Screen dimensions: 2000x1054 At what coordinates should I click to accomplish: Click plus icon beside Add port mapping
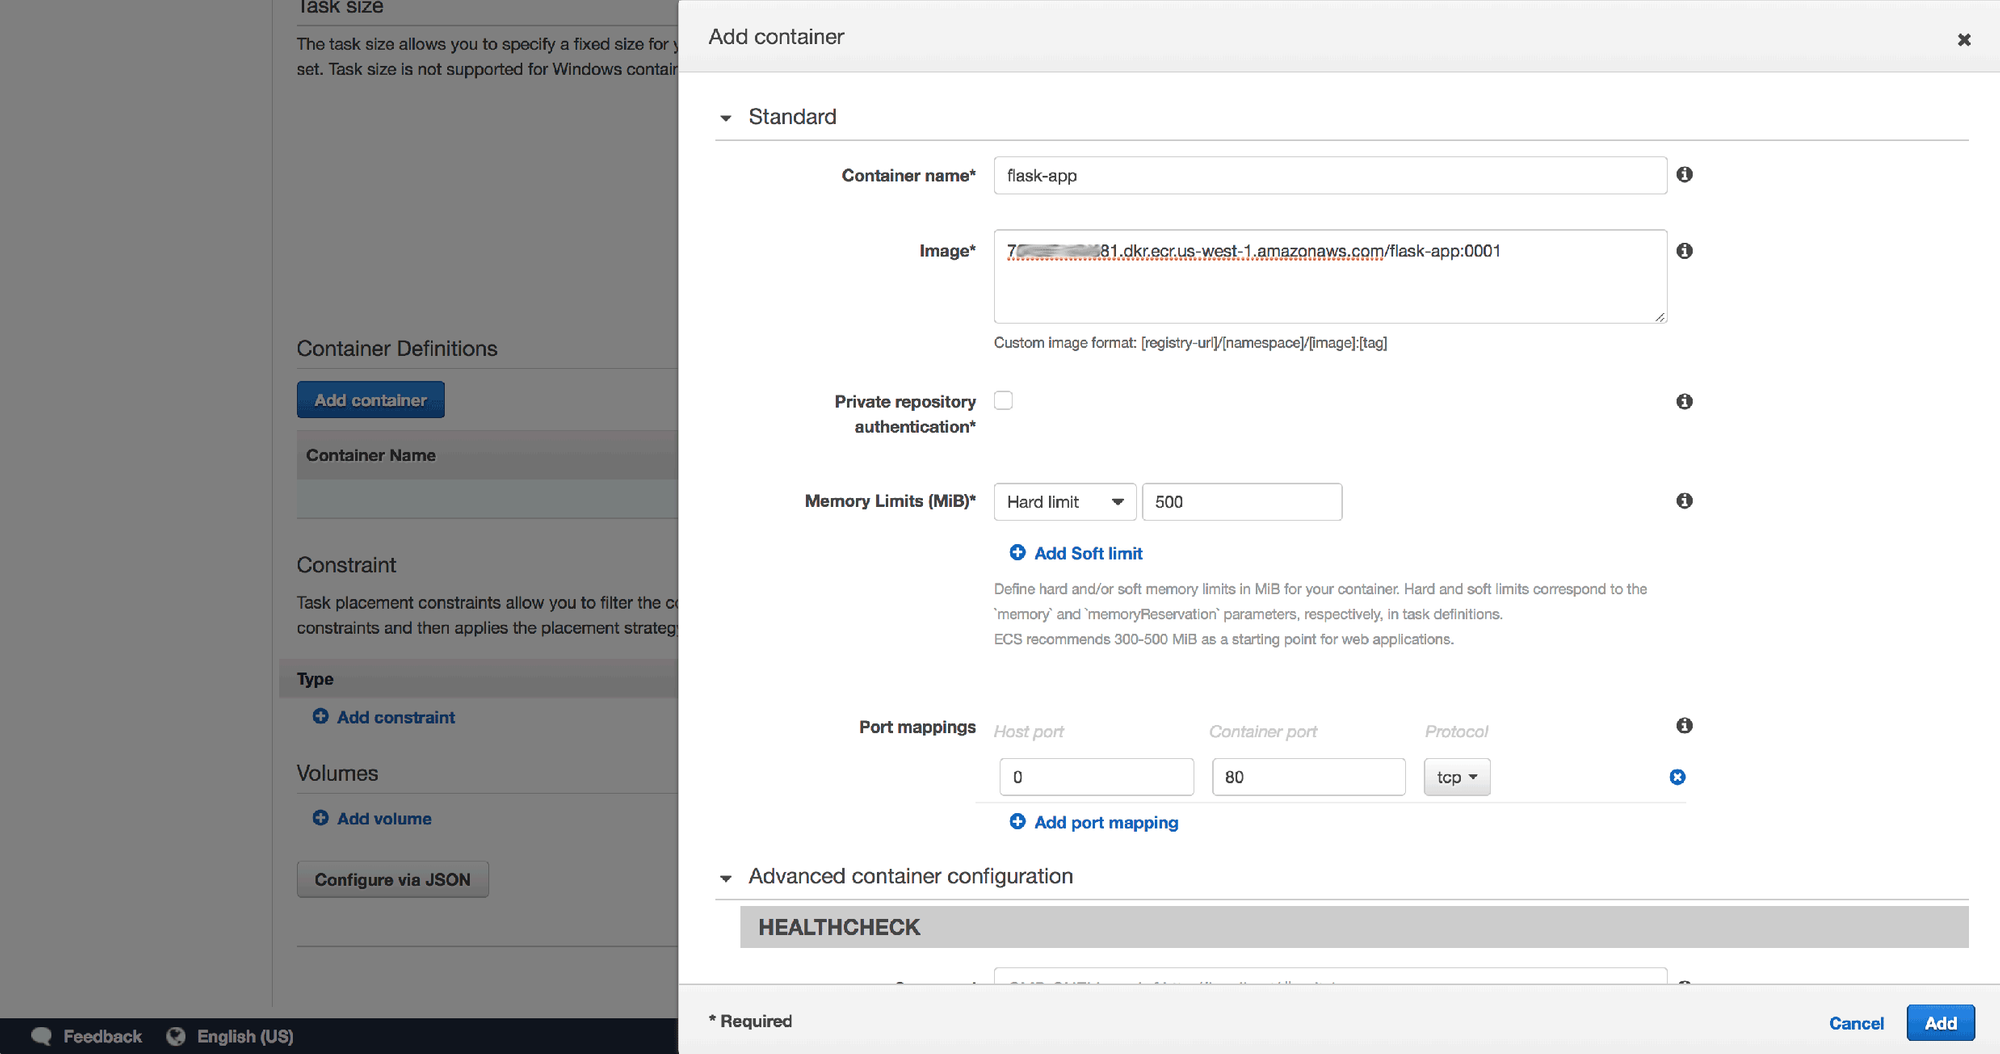tap(1018, 822)
